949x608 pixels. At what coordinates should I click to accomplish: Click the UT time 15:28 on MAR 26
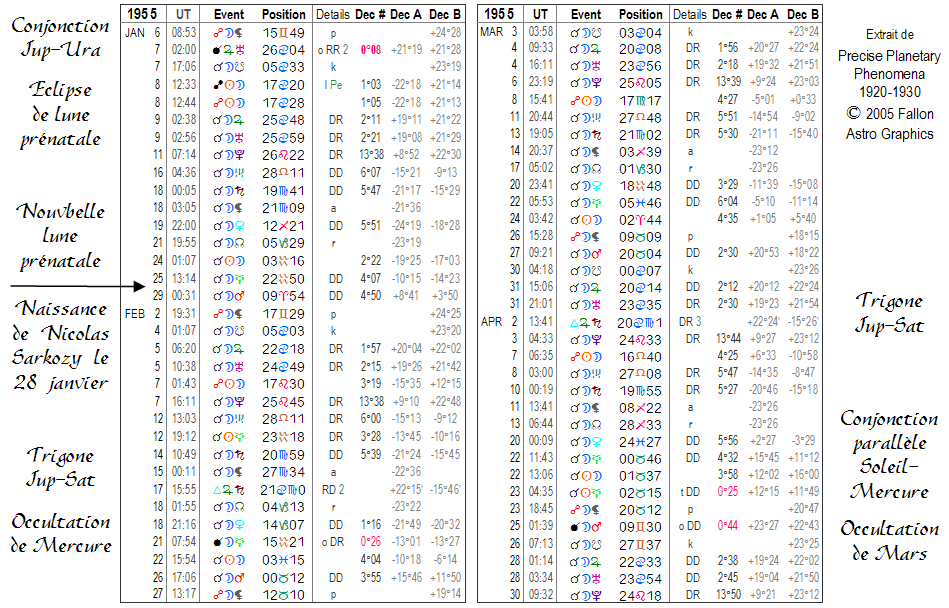click(x=540, y=236)
